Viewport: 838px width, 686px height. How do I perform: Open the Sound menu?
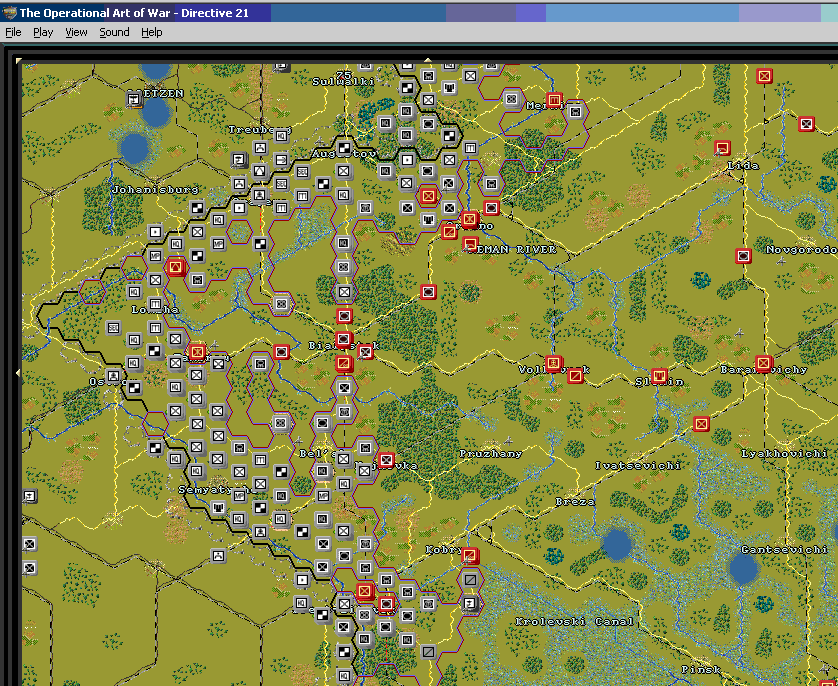[x=114, y=32]
